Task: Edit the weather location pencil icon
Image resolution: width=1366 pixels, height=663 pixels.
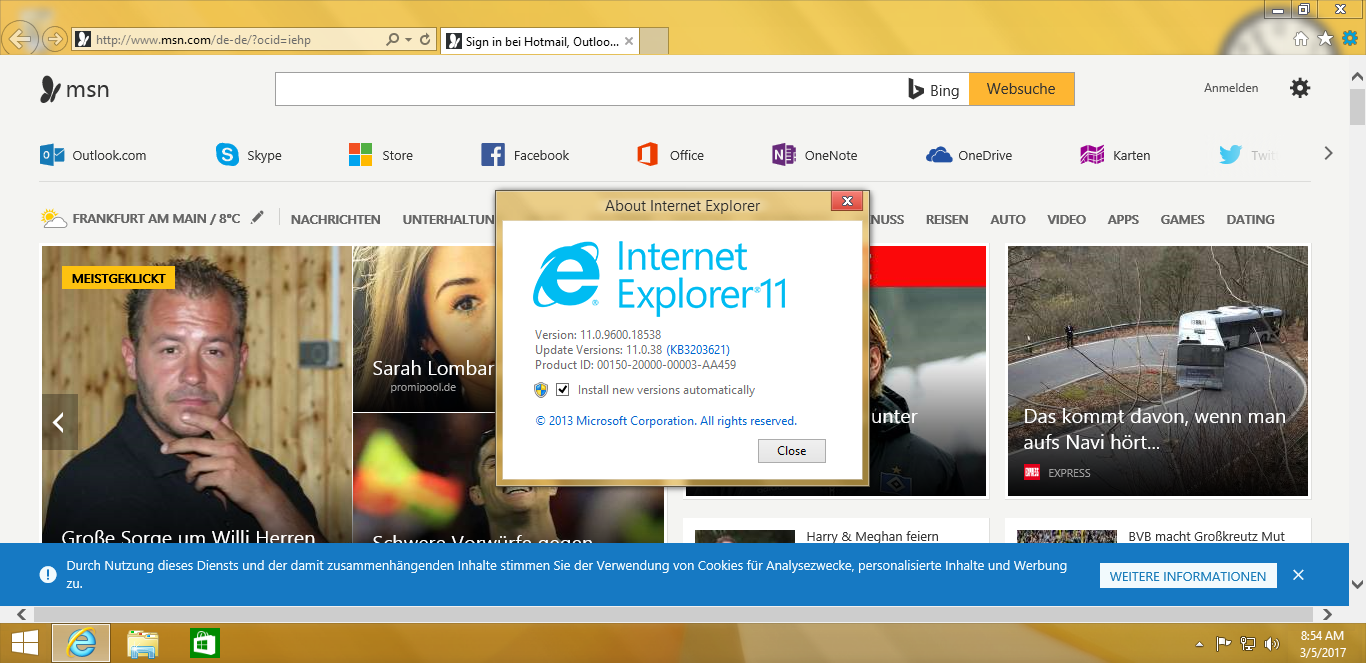Action: coord(258,217)
